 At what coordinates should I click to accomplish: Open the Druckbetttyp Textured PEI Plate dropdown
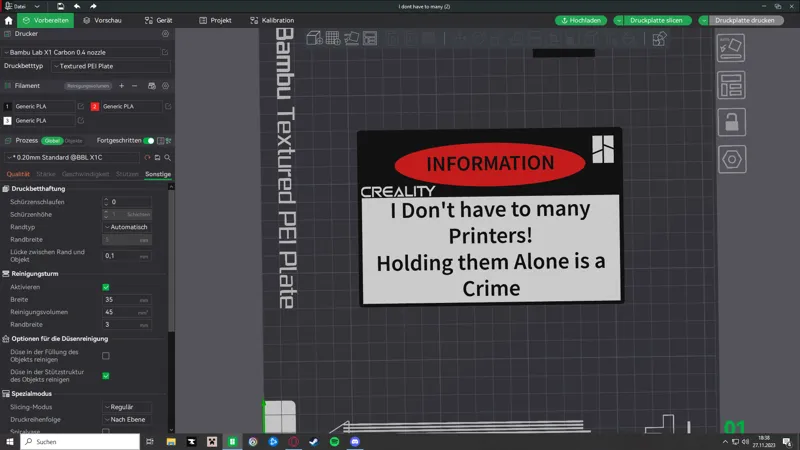point(111,66)
